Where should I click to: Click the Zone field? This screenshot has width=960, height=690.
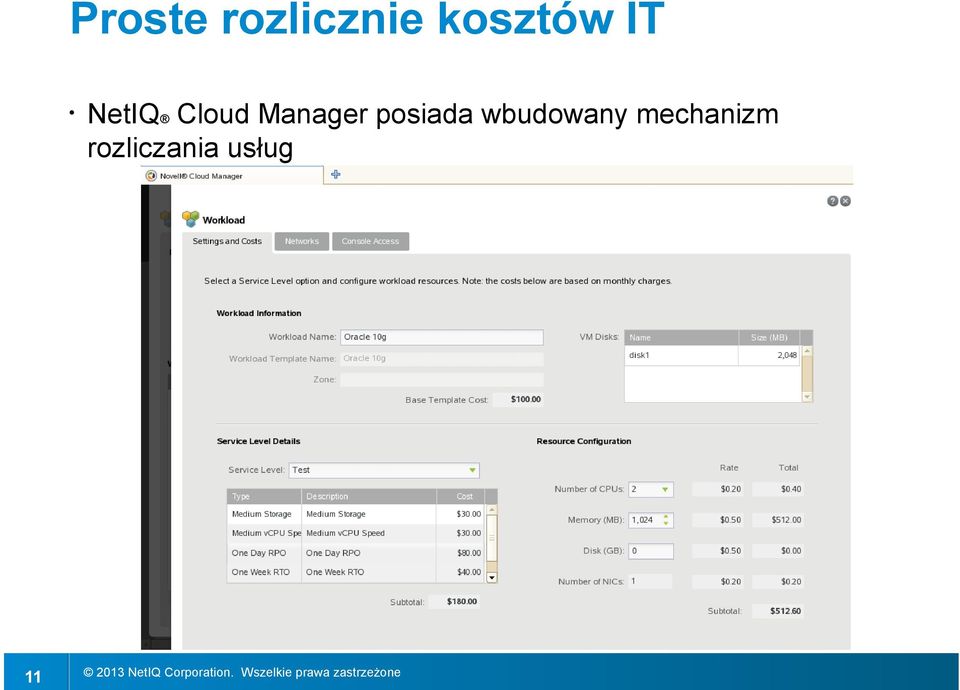[441, 380]
